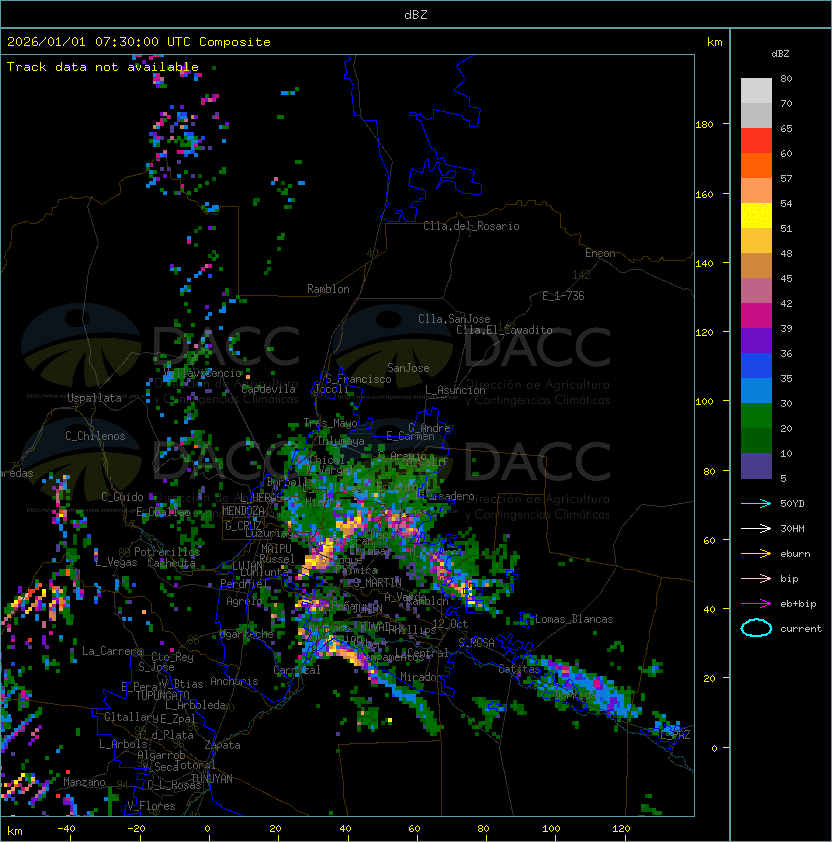832x842 pixels.
Task: Pick the 5 dBZ purple color swatch
Action: tap(756, 466)
